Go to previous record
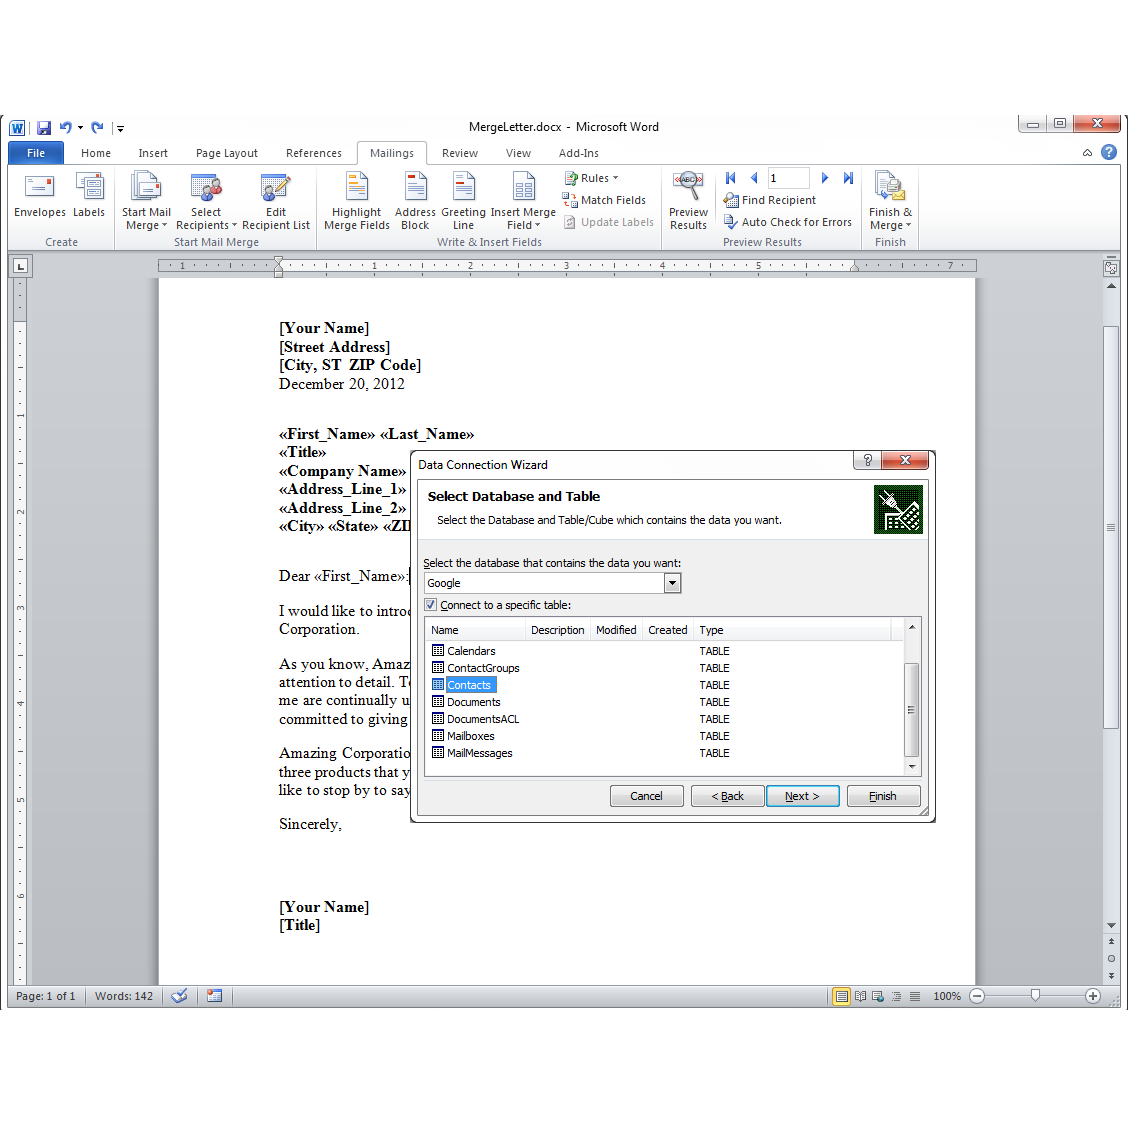 pyautogui.click(x=754, y=178)
